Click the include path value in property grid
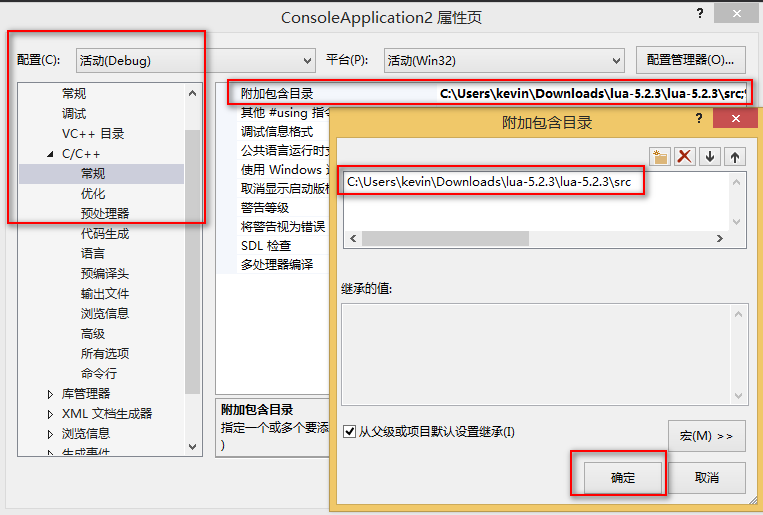 (x=593, y=93)
